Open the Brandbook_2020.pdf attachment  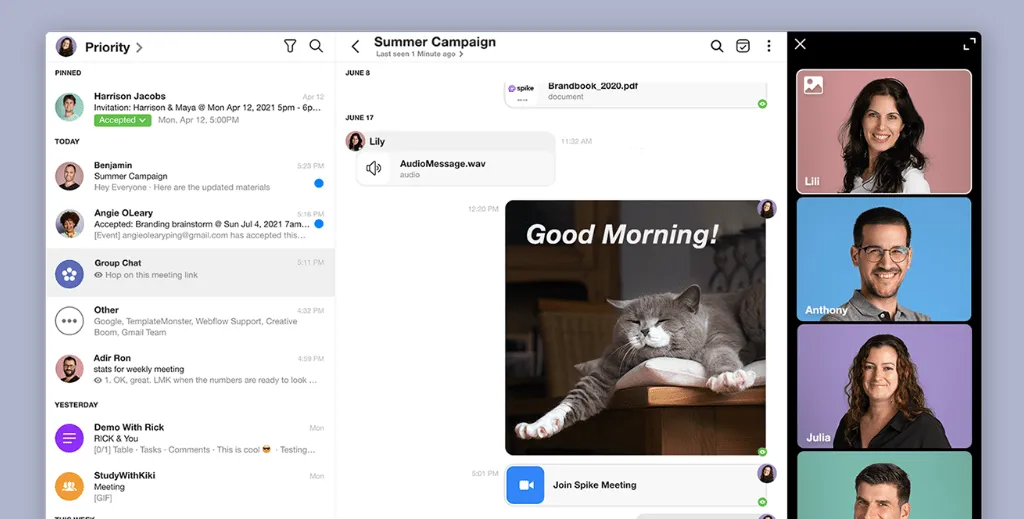636,93
